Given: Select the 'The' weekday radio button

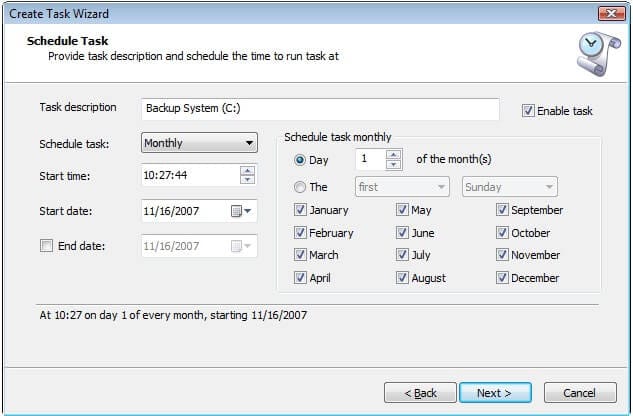Looking at the screenshot, I should click(x=300, y=187).
